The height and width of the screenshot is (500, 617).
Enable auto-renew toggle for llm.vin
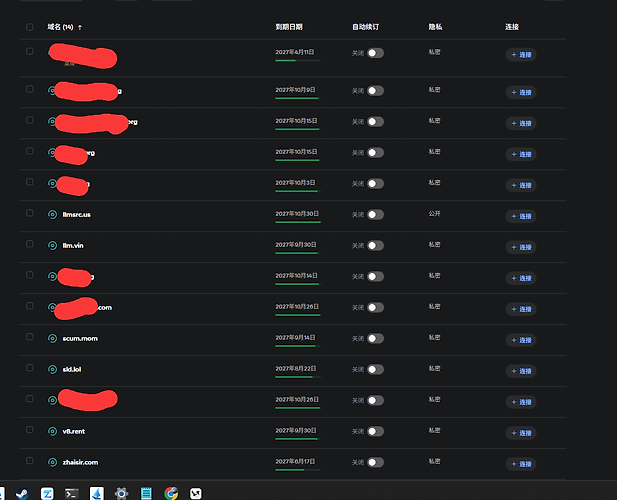(375, 245)
